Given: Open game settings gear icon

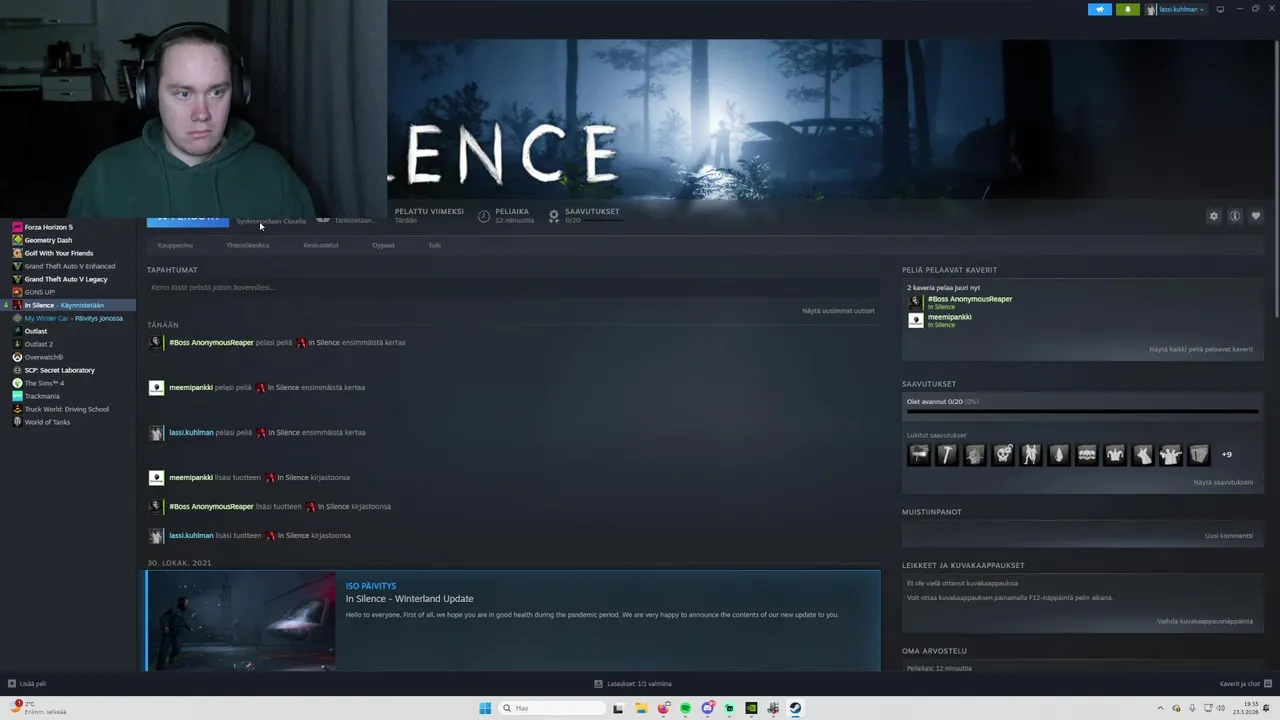Looking at the screenshot, I should [x=1214, y=216].
